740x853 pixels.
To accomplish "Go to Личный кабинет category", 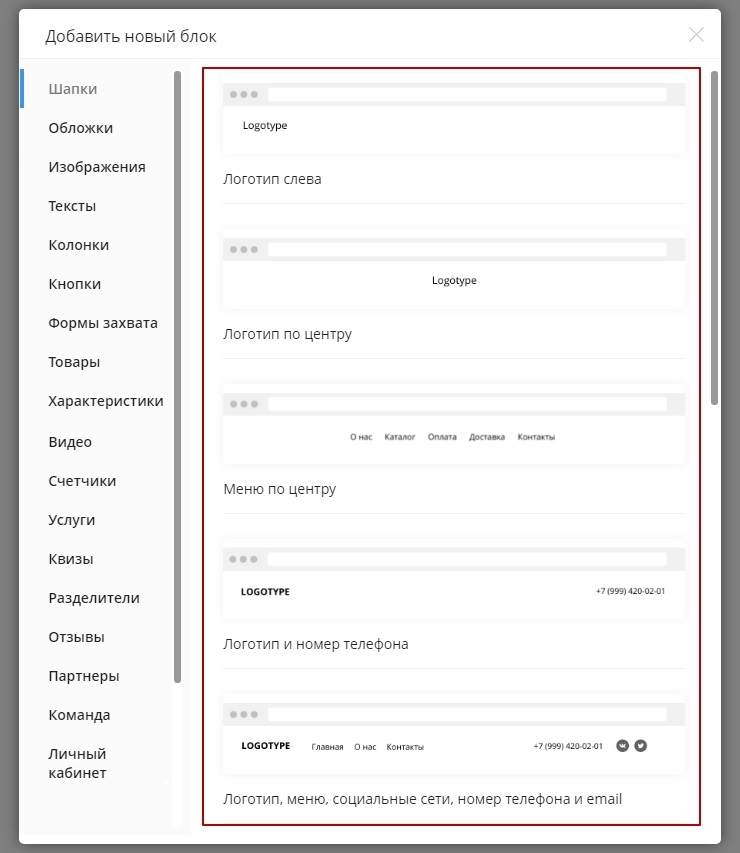I will coord(78,763).
